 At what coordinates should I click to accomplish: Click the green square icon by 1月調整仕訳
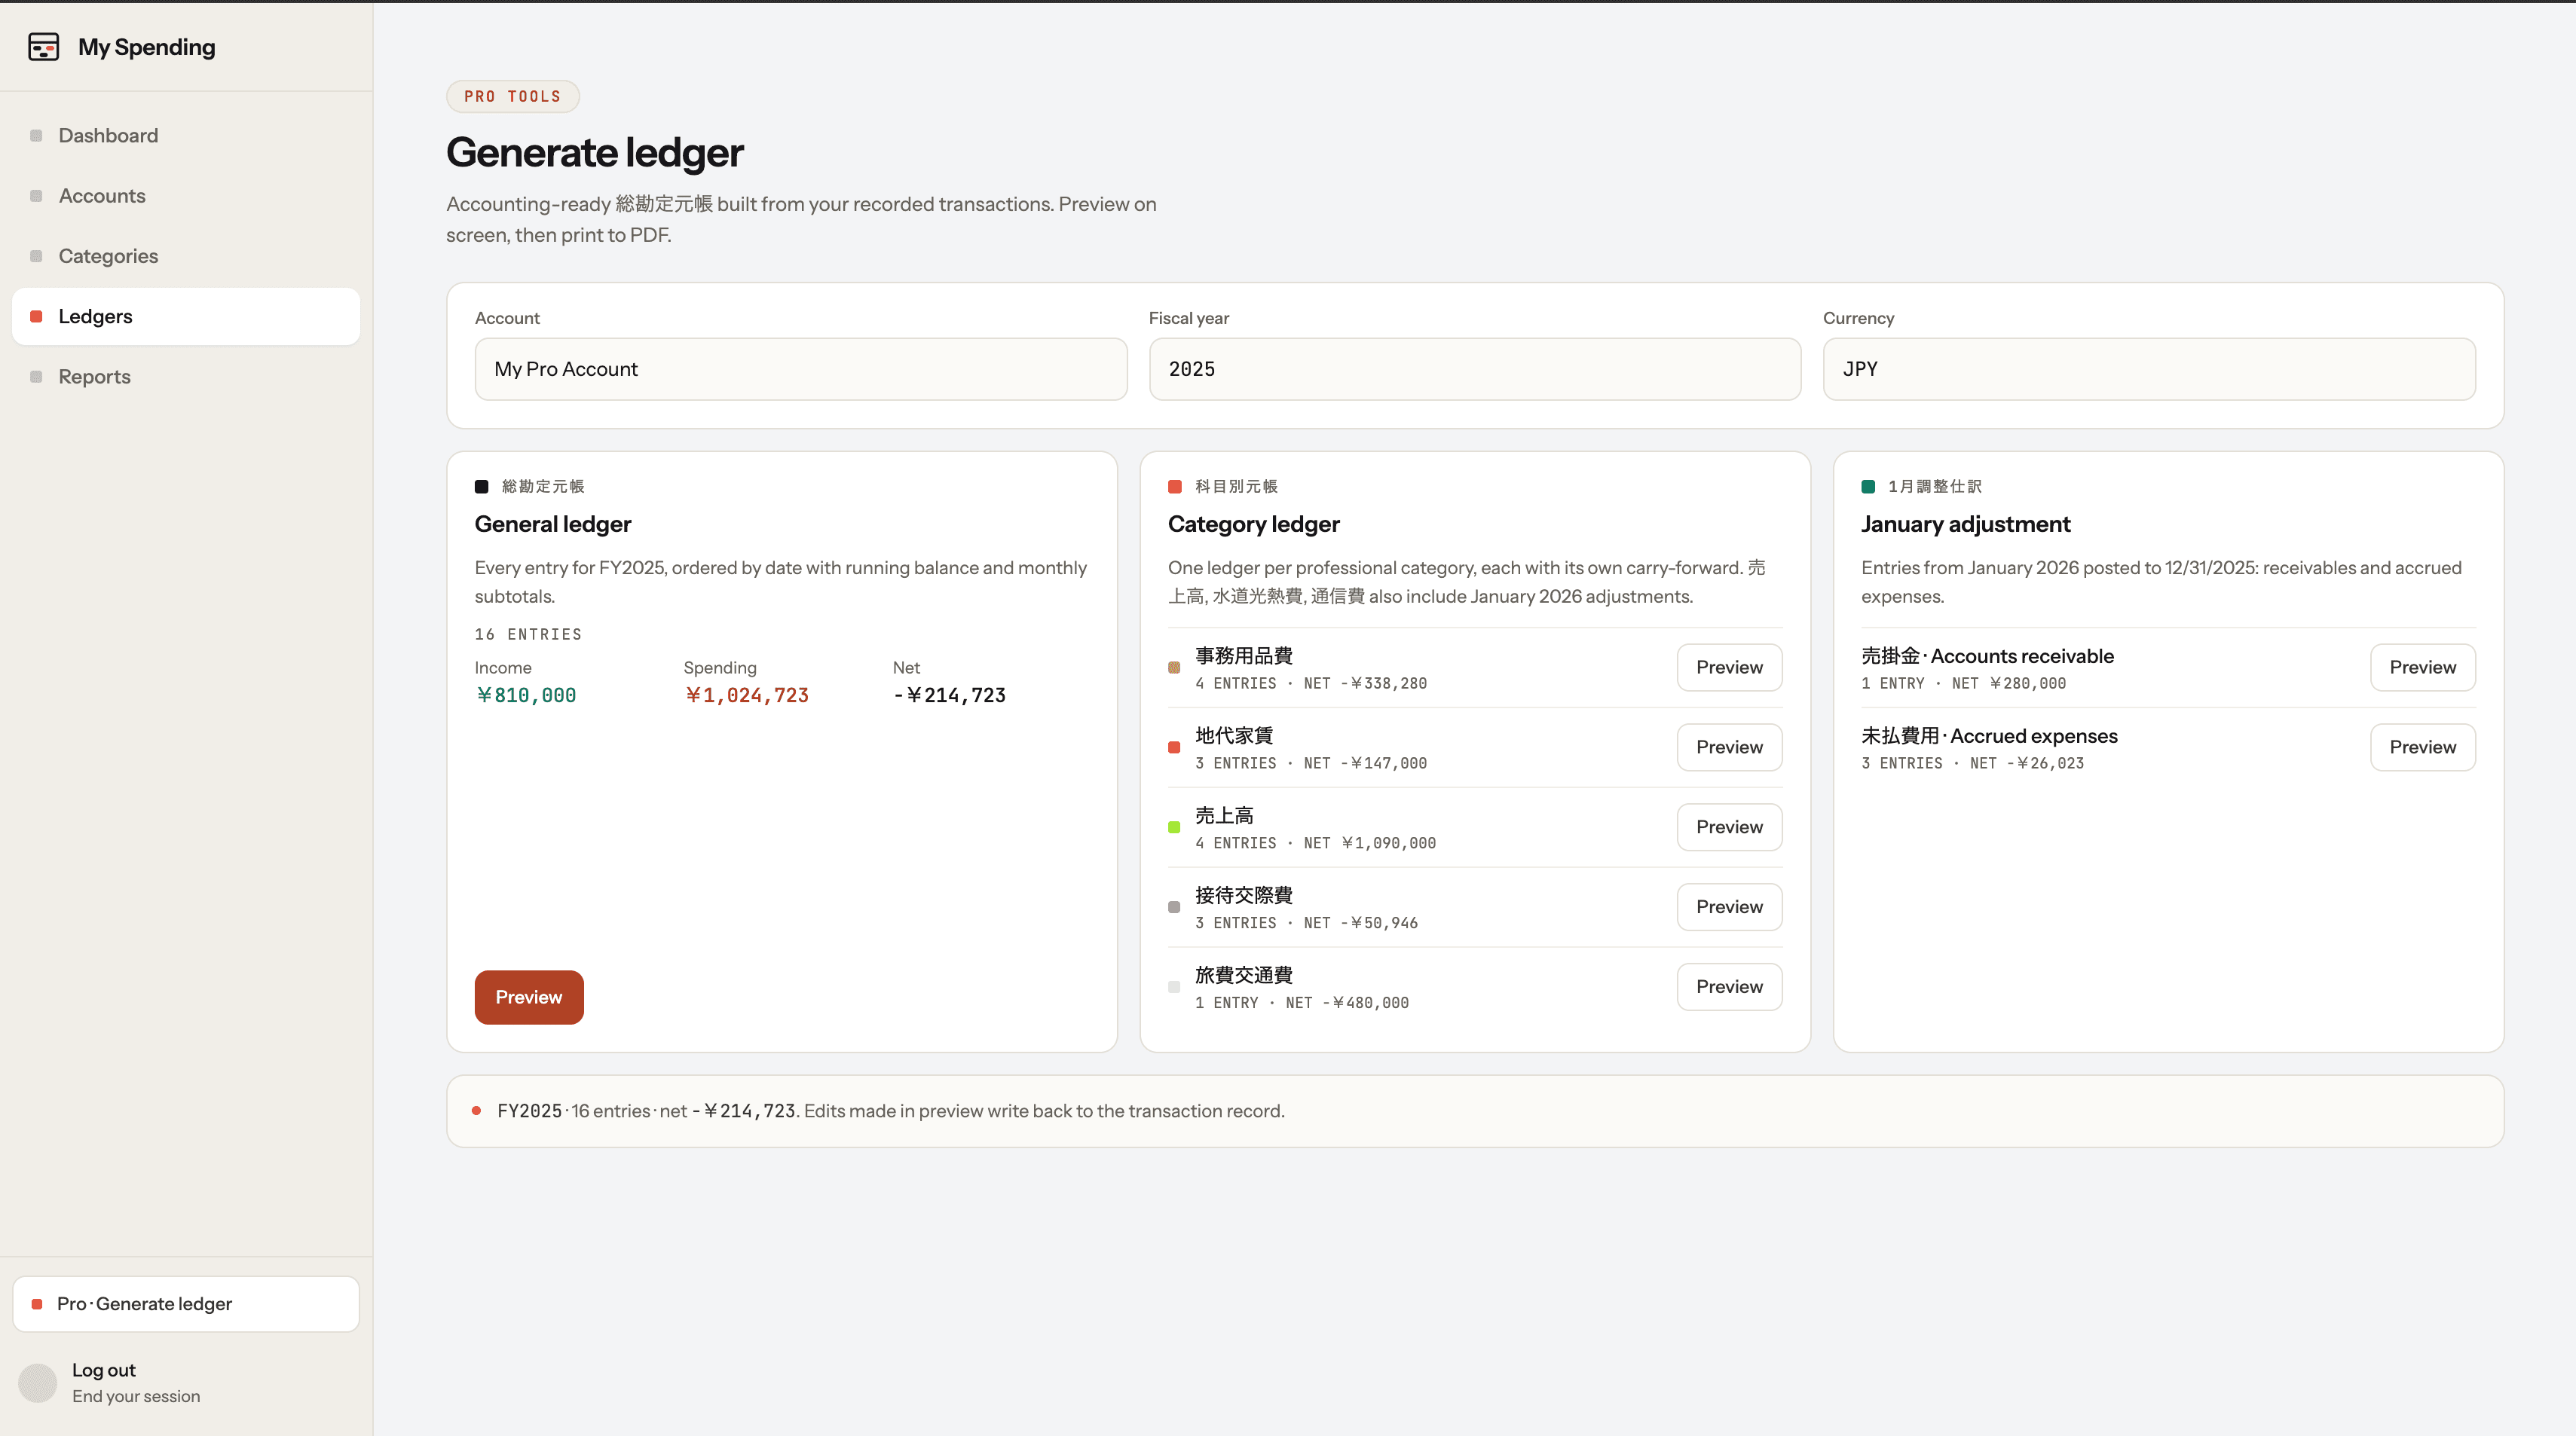click(x=1867, y=486)
